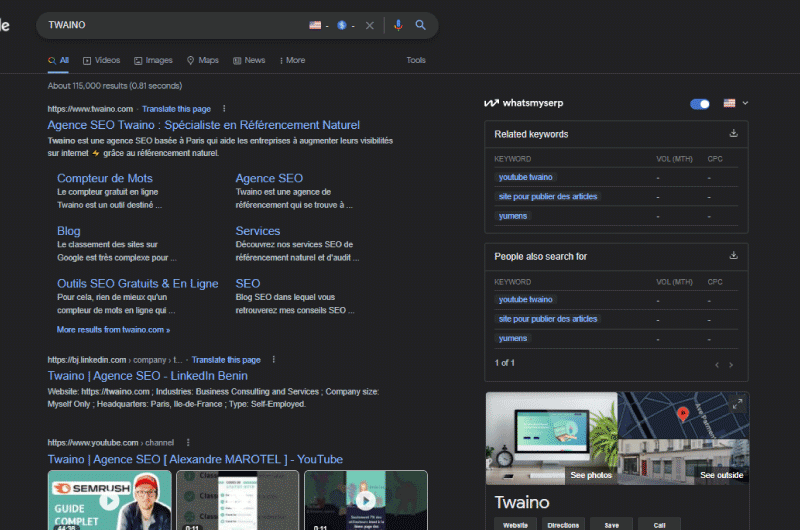
Task: Visit Twaino Website button in knowledge panel
Action: [x=515, y=524]
